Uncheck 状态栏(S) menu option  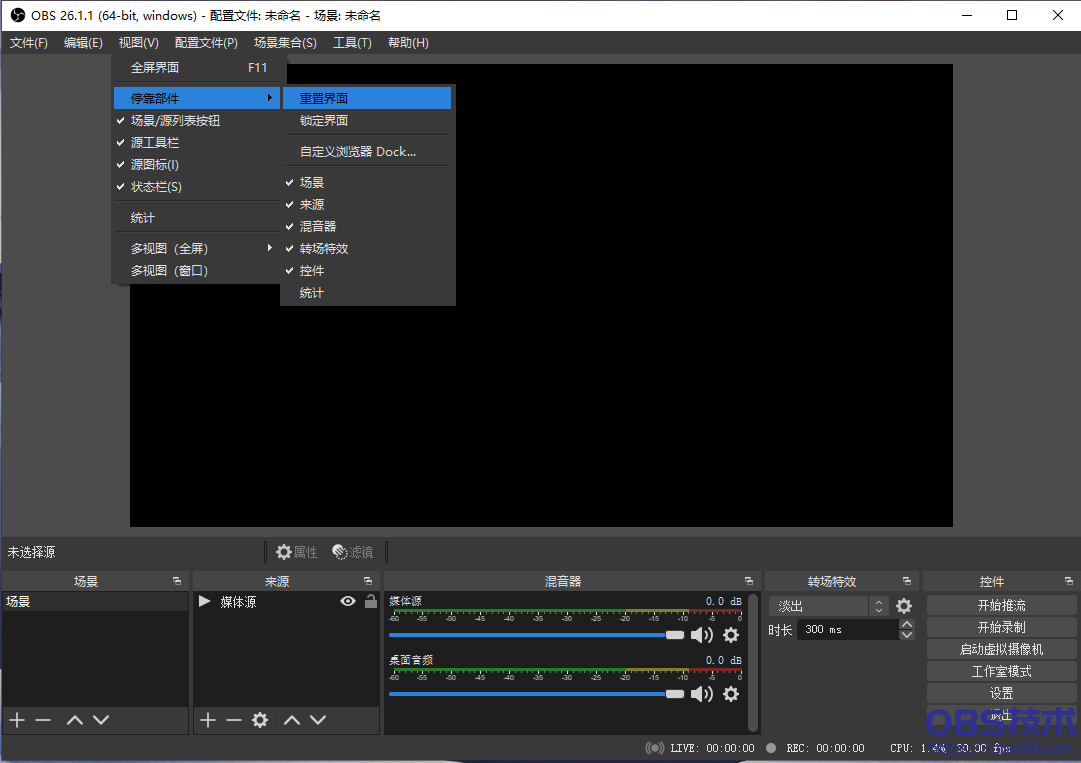click(x=196, y=187)
